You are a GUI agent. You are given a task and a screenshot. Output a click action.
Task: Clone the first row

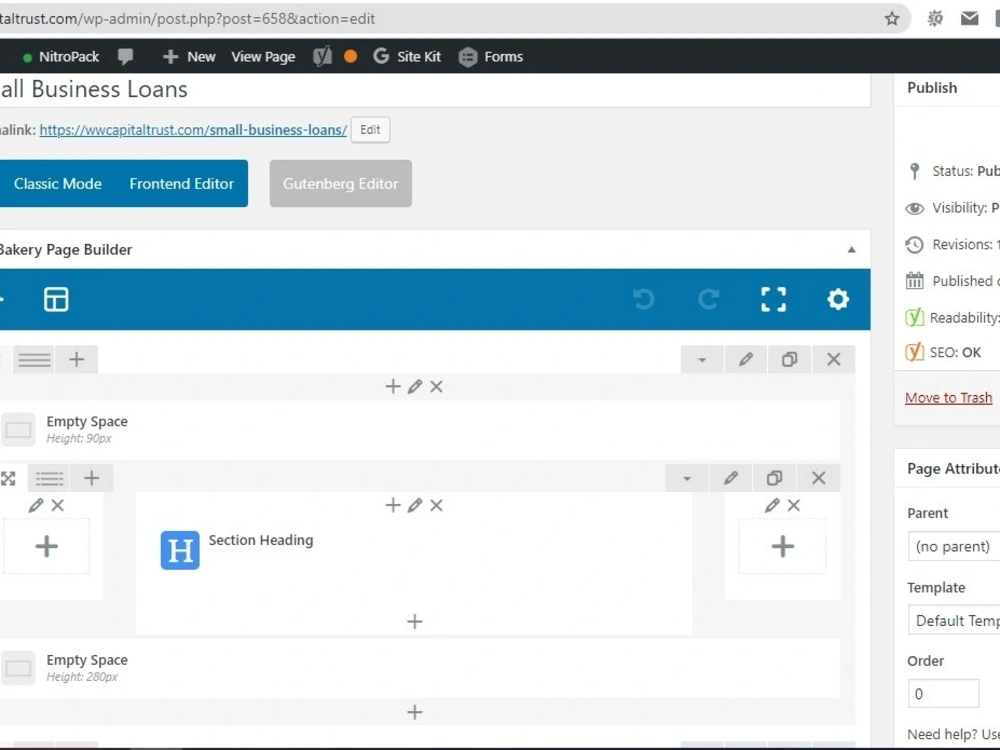tap(790, 359)
